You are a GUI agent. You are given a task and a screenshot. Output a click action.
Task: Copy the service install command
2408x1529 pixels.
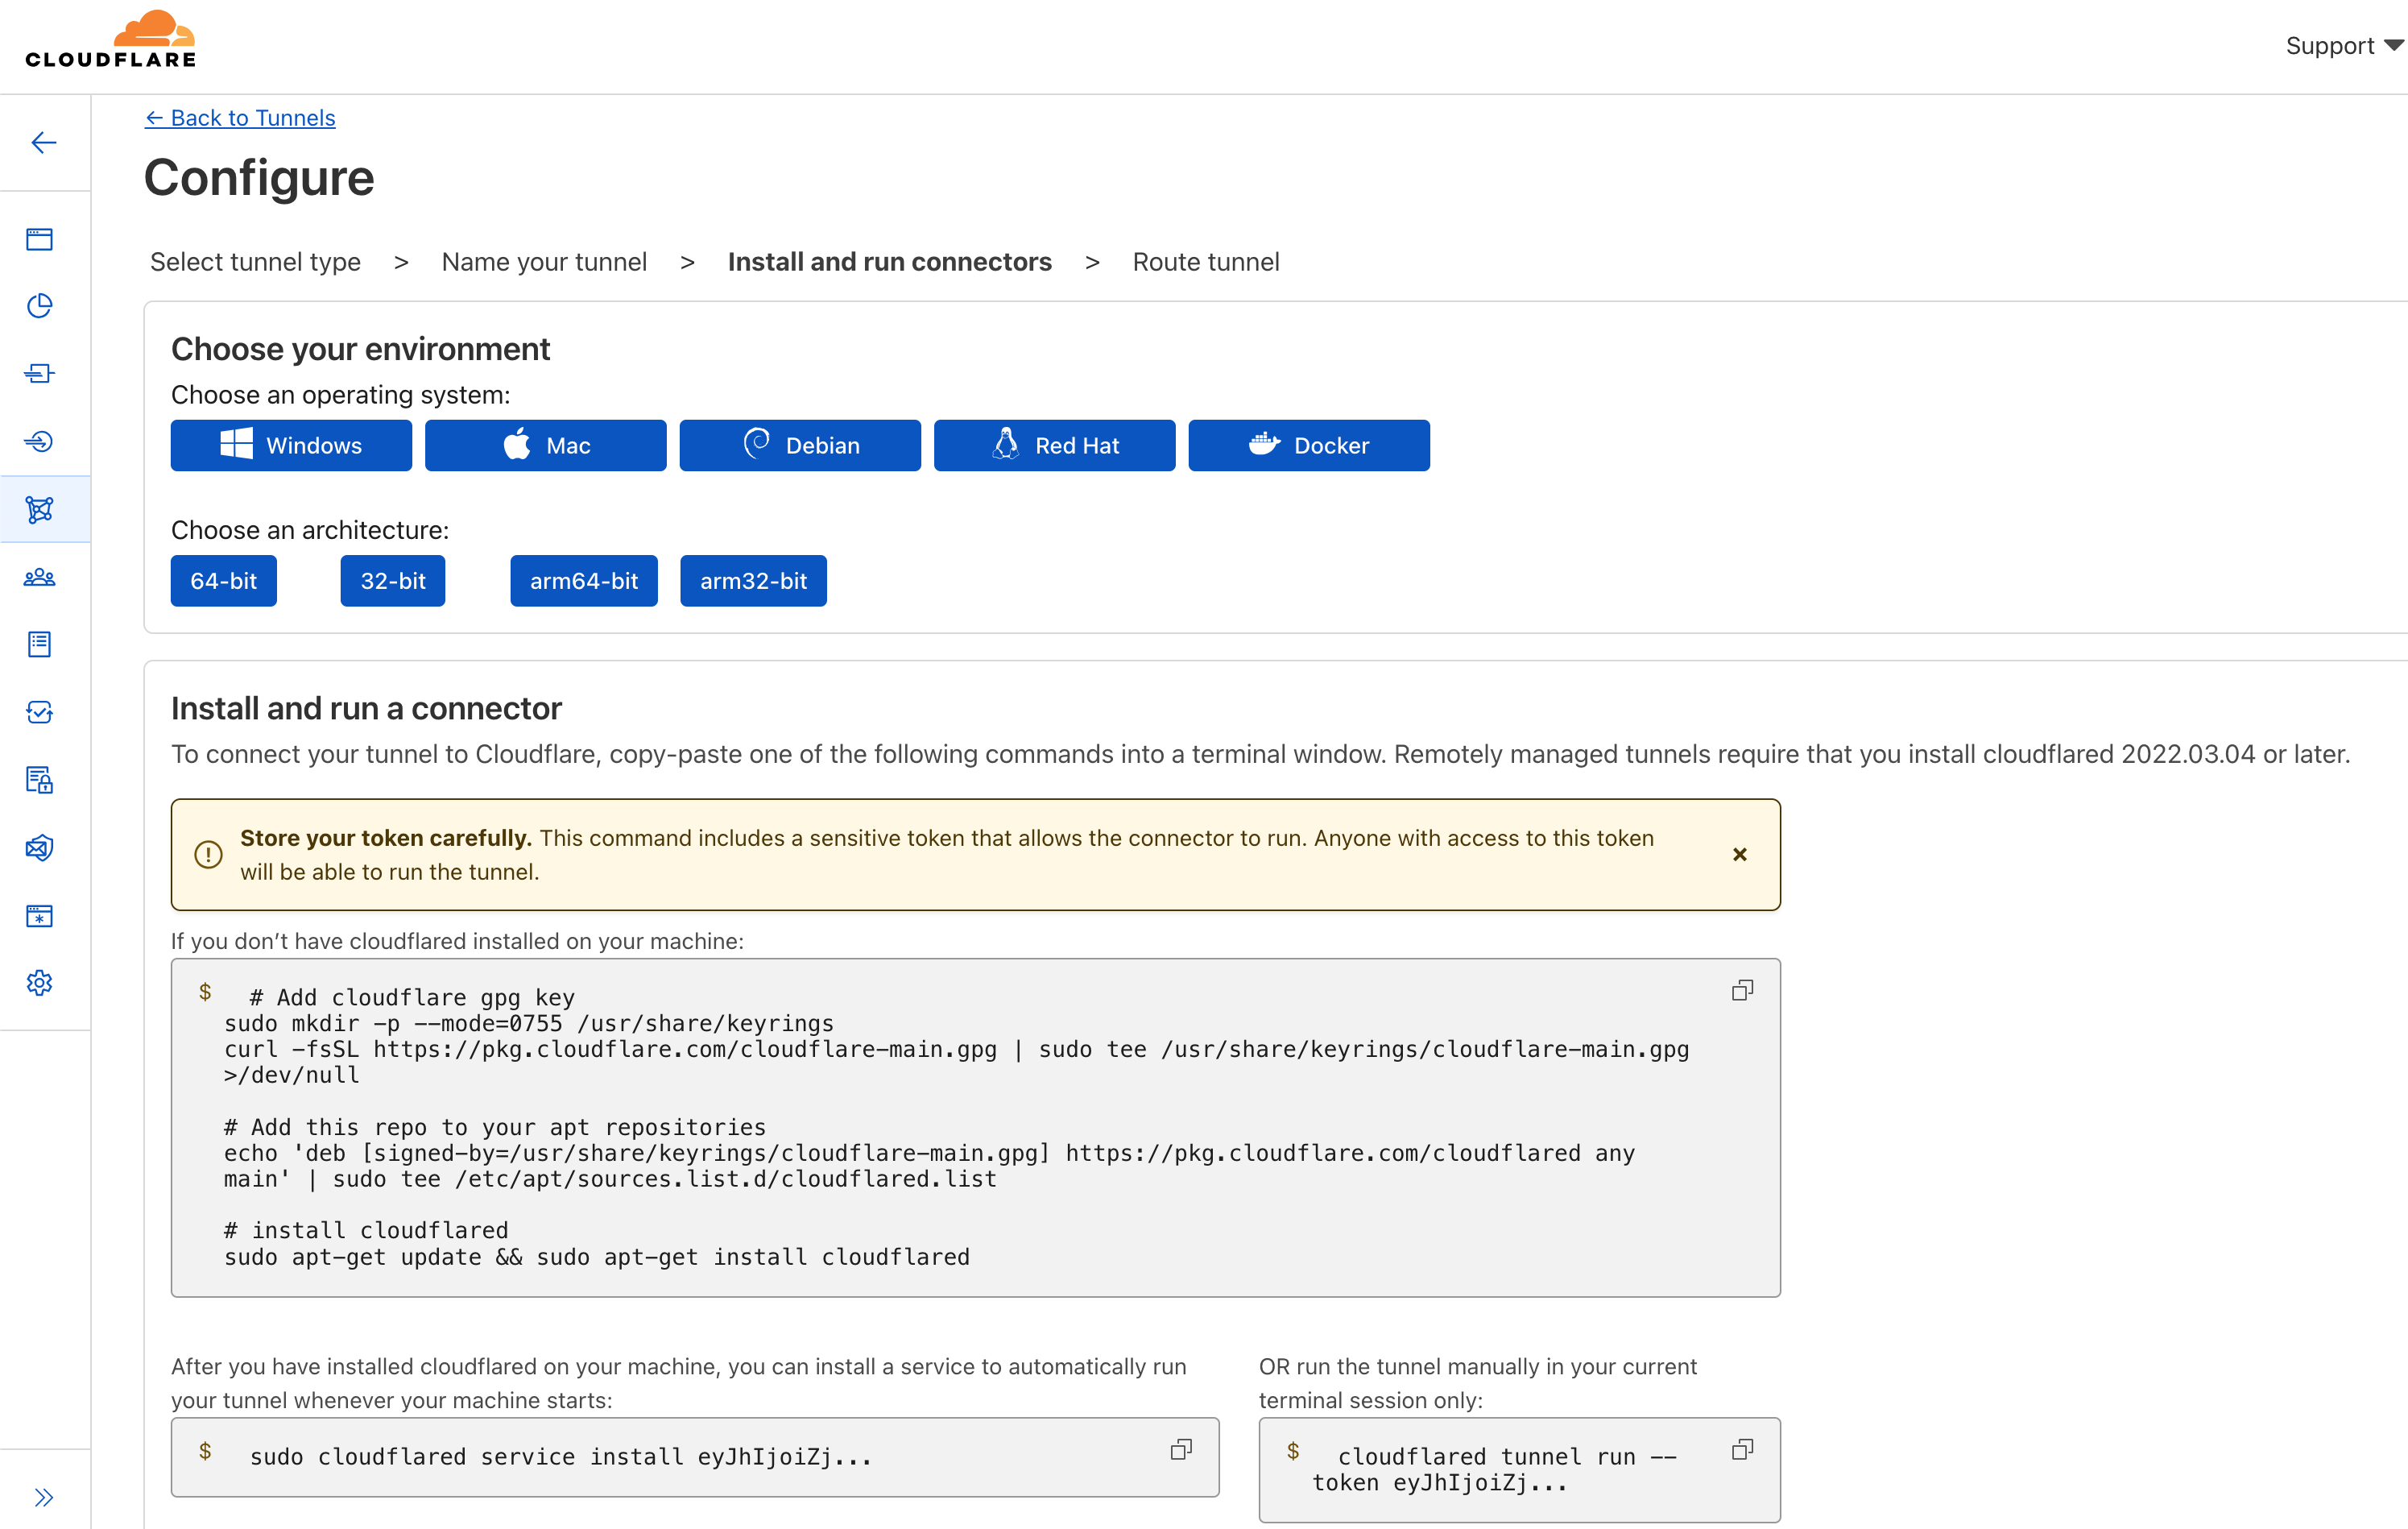pos(1181,1449)
